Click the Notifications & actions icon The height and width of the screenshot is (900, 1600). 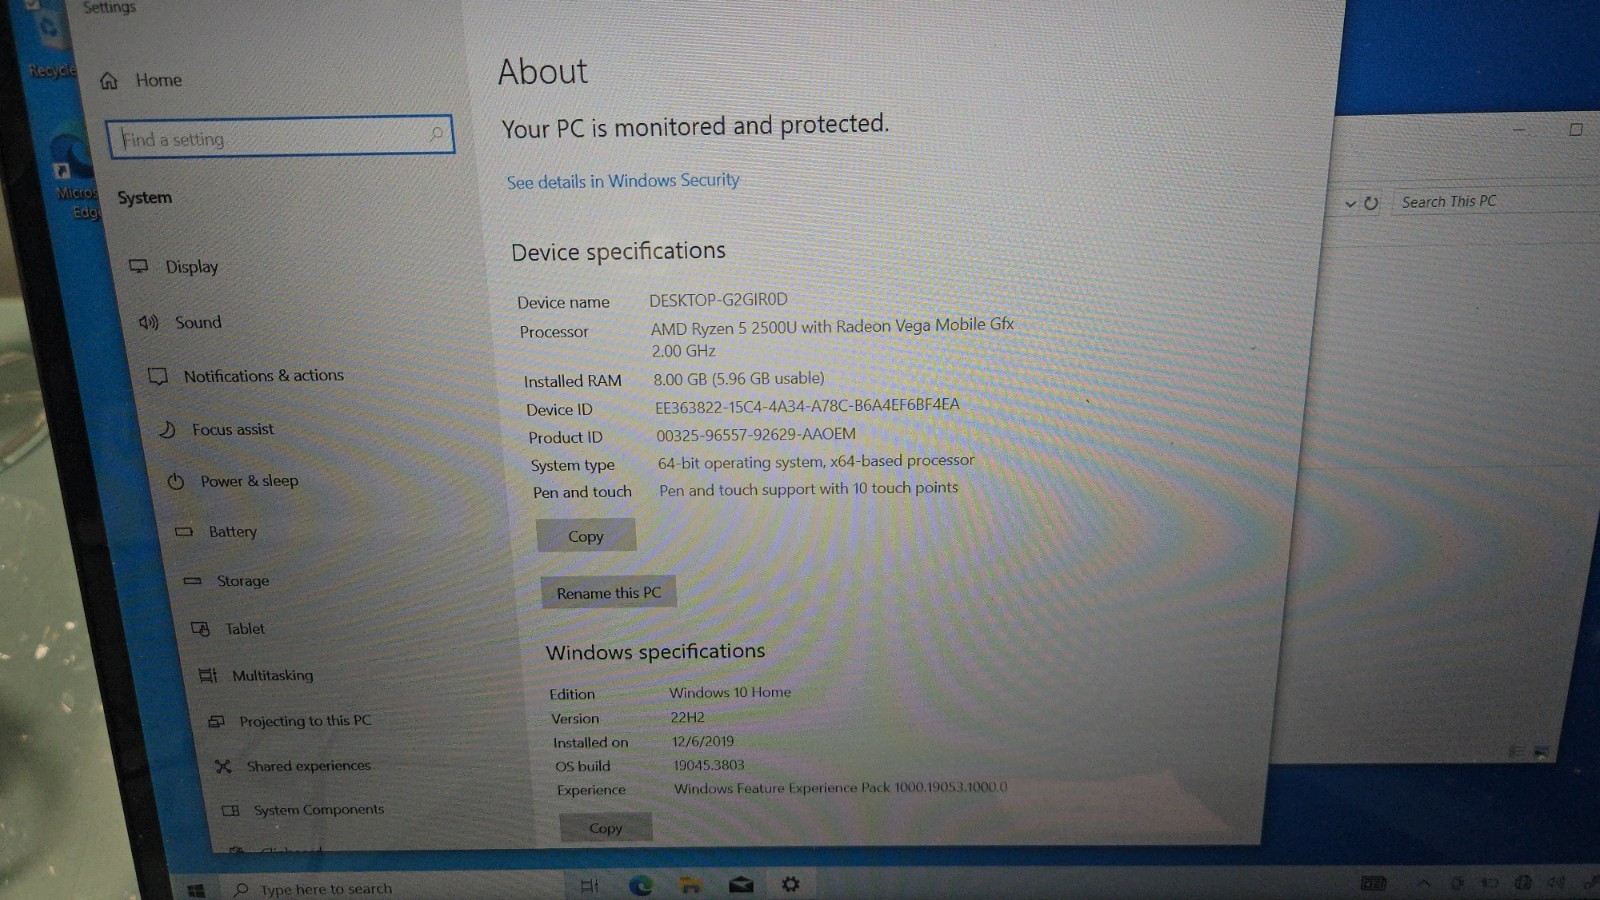pyautogui.click(x=157, y=377)
